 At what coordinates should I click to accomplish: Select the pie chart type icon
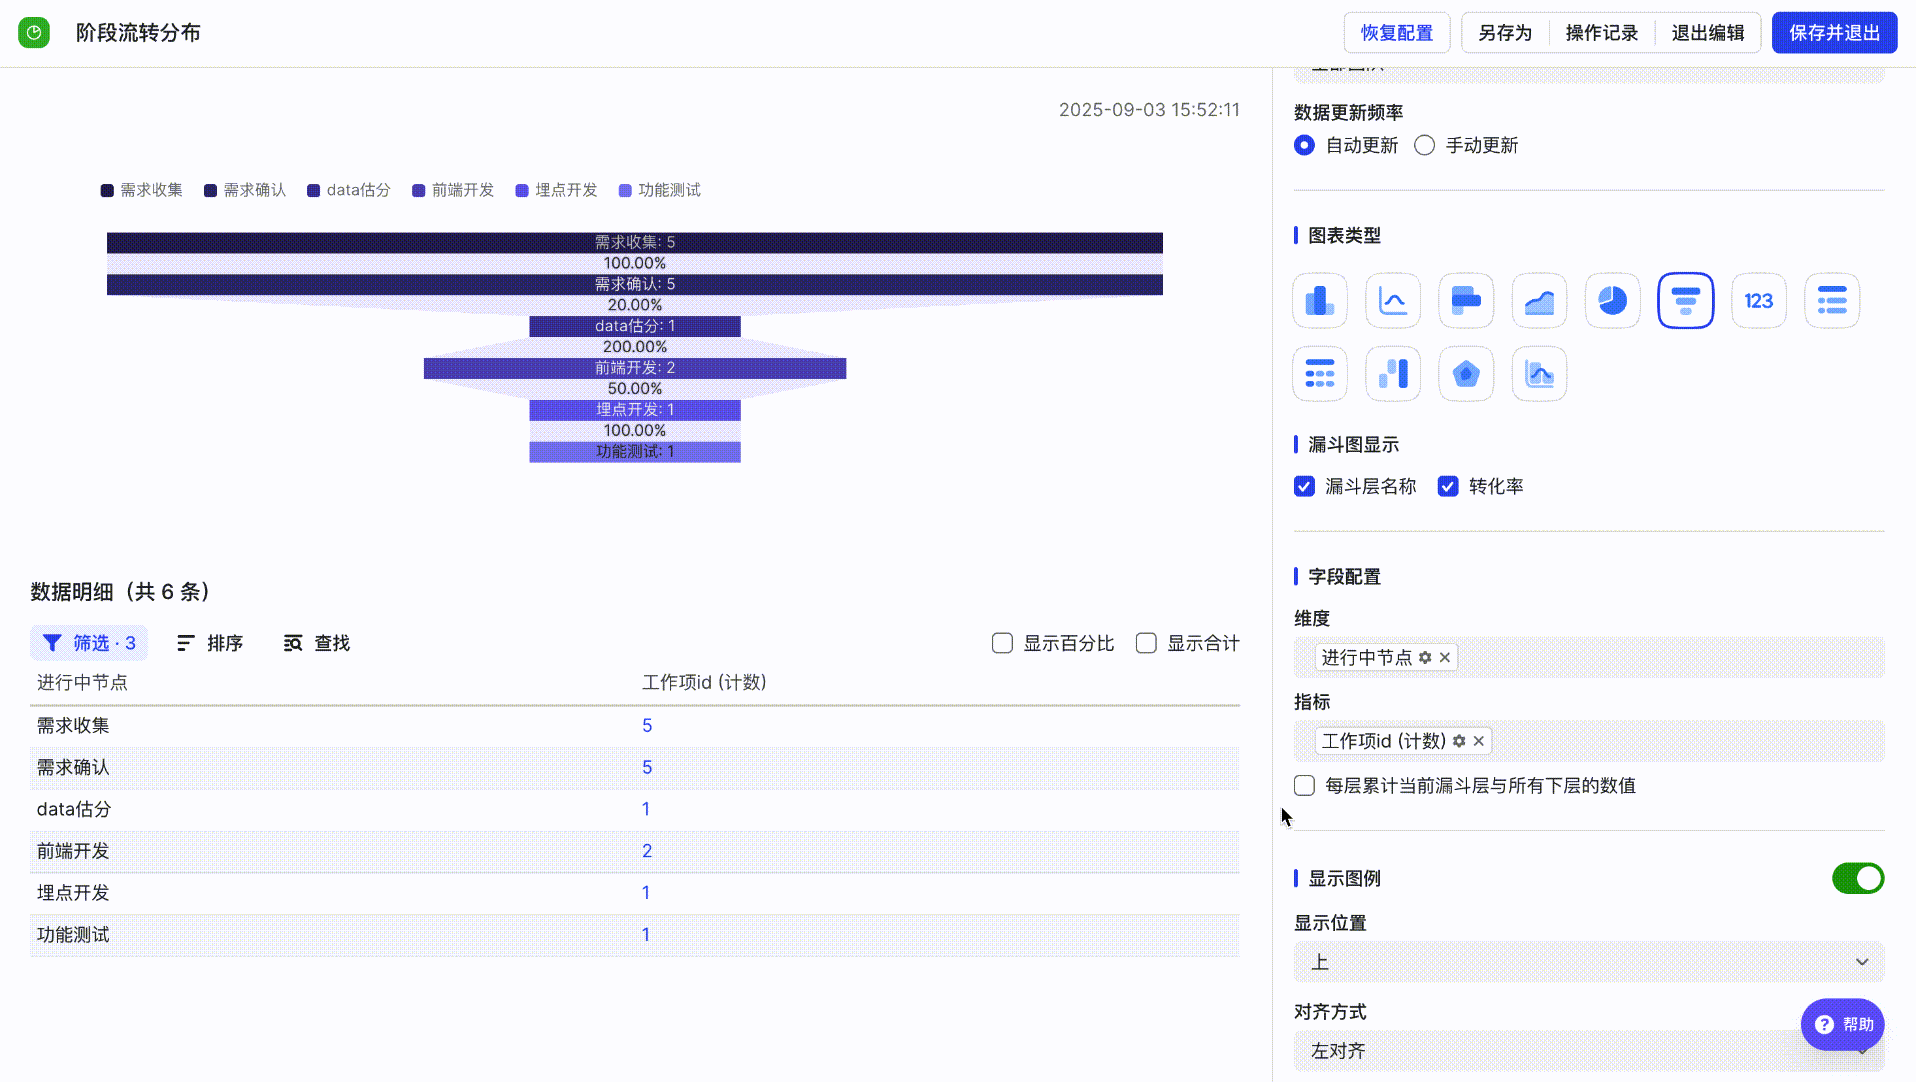(x=1612, y=300)
